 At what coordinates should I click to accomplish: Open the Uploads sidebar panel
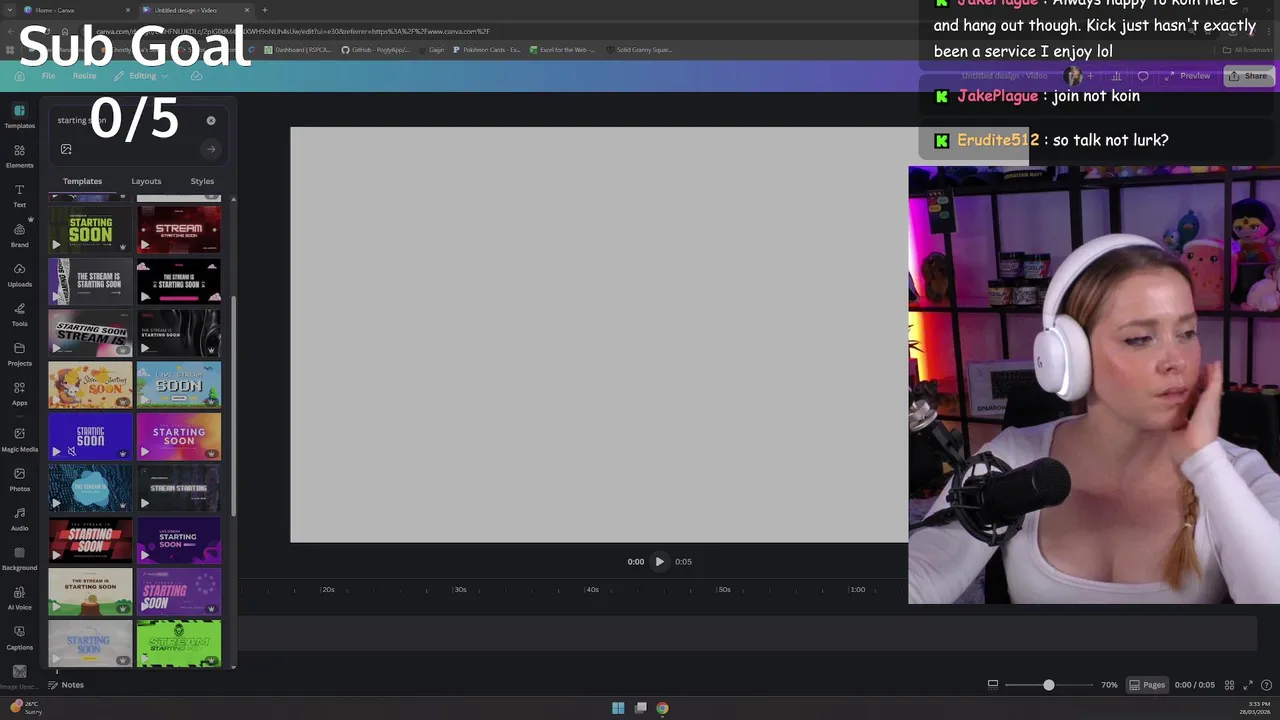[19, 275]
